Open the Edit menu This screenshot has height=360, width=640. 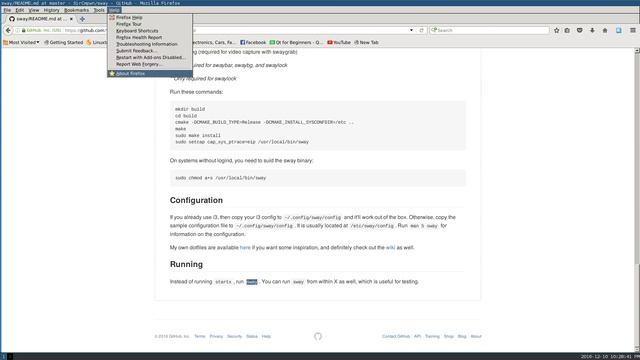click(x=20, y=10)
